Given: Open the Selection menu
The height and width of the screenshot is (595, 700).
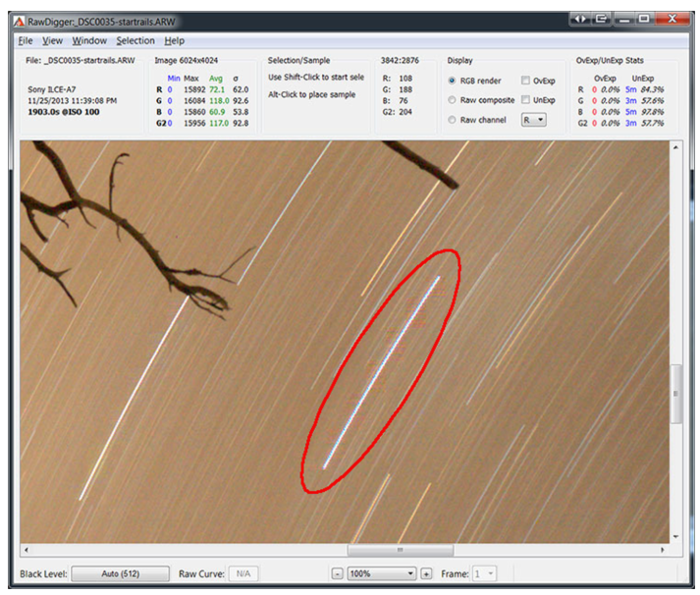Looking at the screenshot, I should 135,41.
